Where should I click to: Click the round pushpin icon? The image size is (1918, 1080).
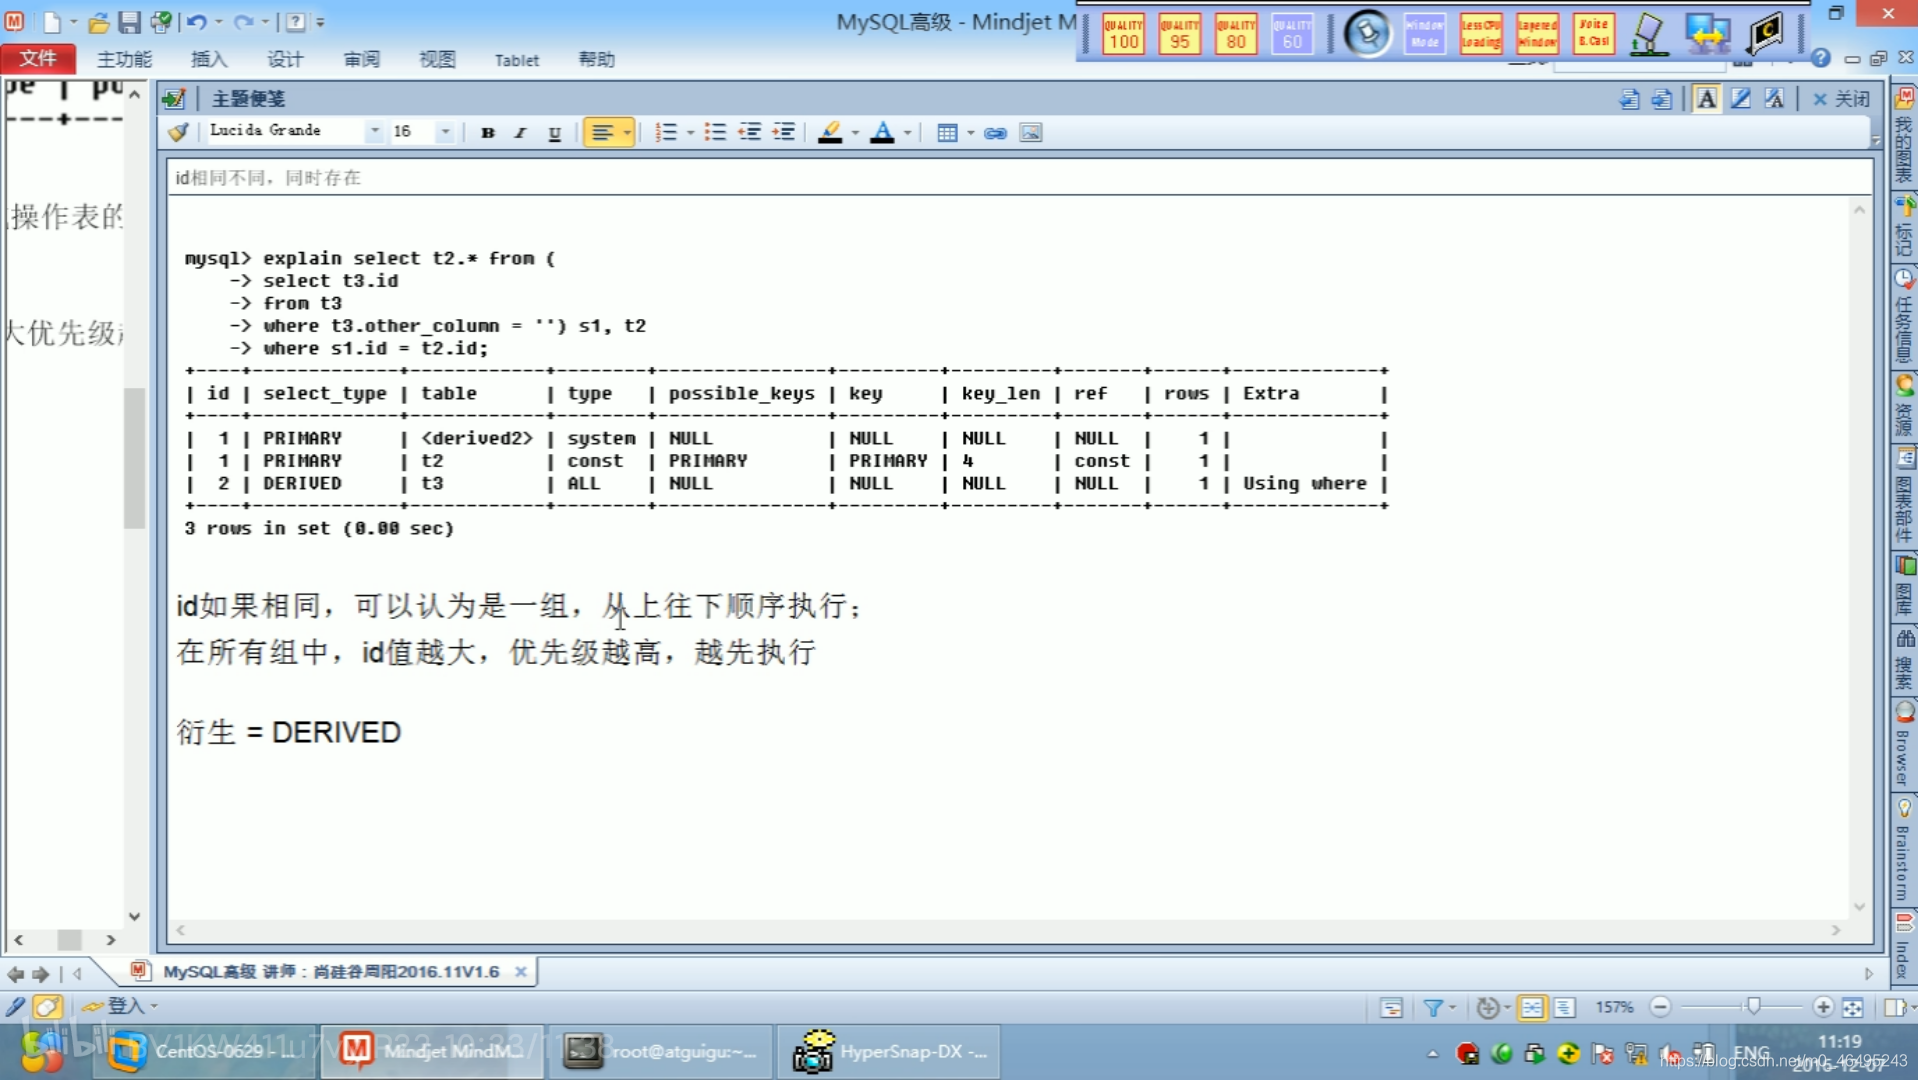click(x=1367, y=34)
